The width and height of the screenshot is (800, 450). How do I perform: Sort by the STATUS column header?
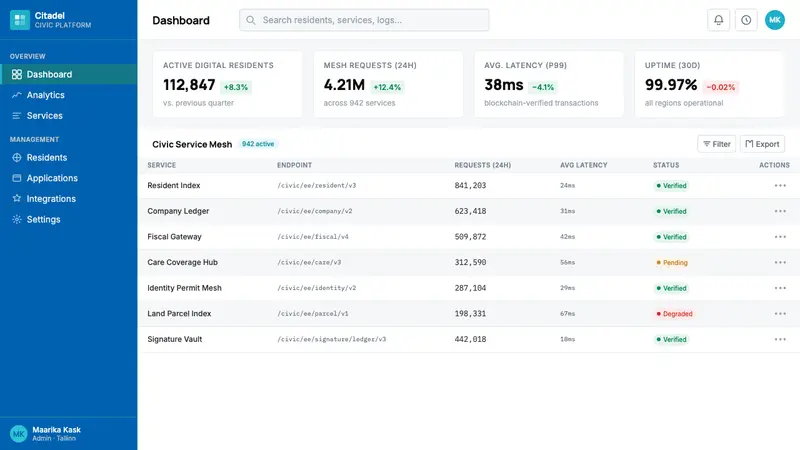tap(666, 165)
